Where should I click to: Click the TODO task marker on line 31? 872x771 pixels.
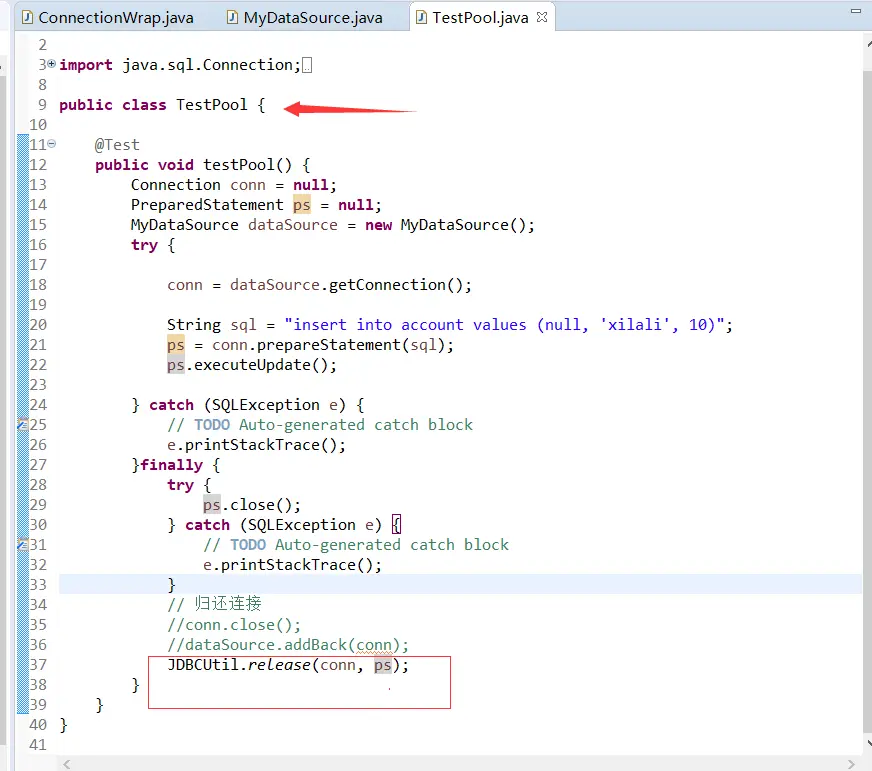22,545
